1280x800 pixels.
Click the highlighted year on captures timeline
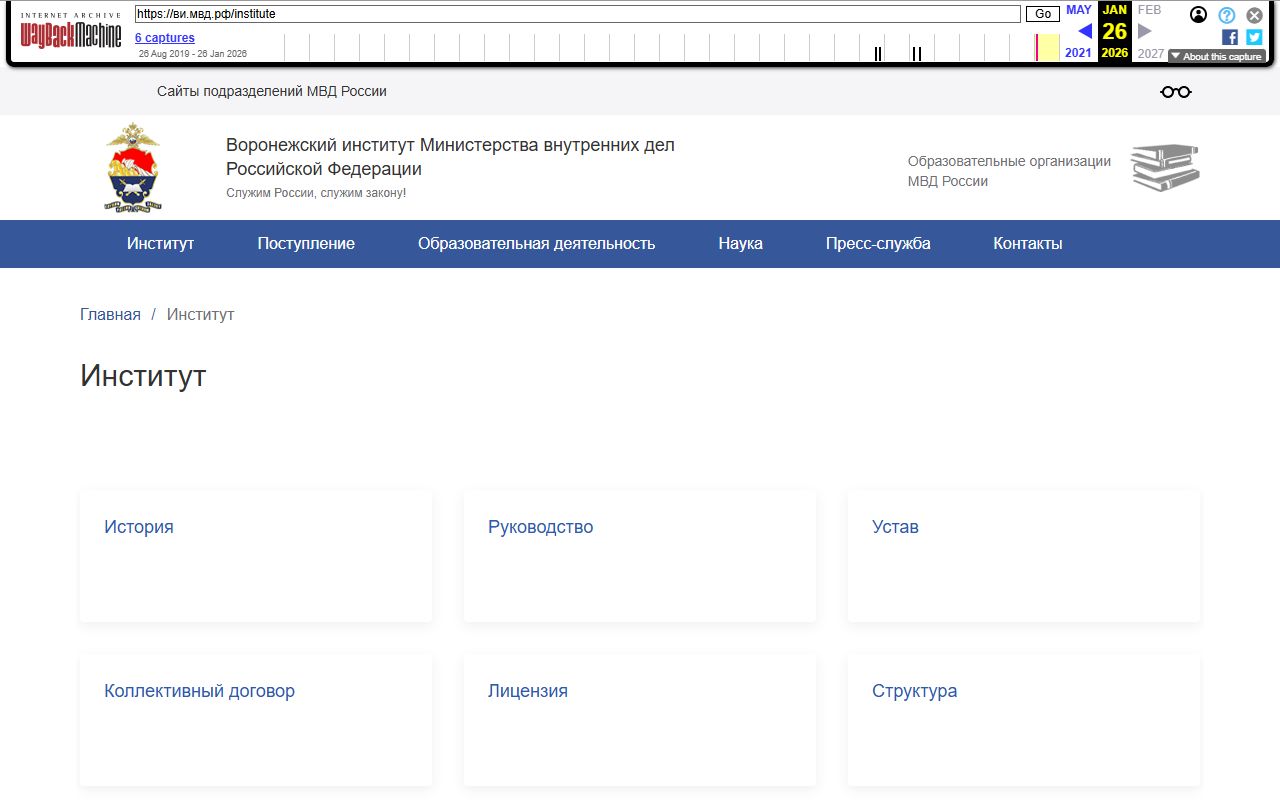coord(1047,47)
